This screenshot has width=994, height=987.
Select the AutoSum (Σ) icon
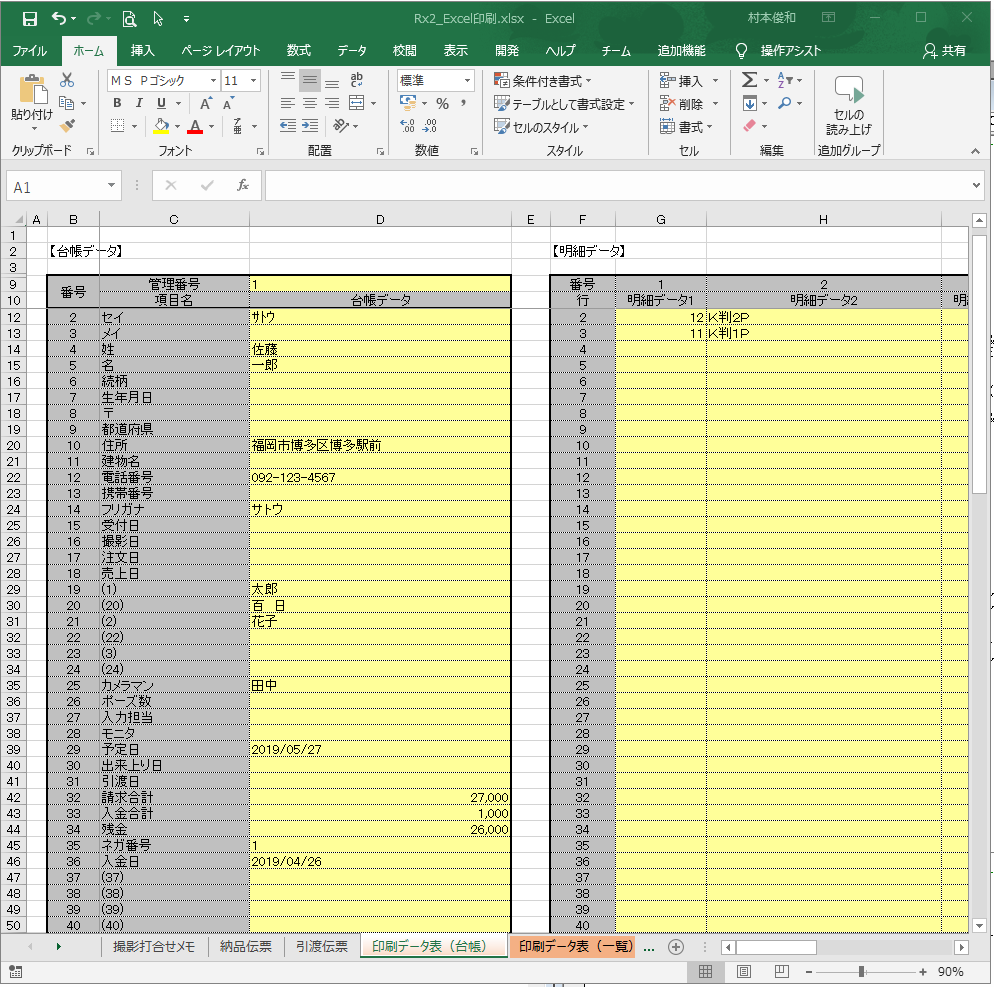tap(748, 80)
